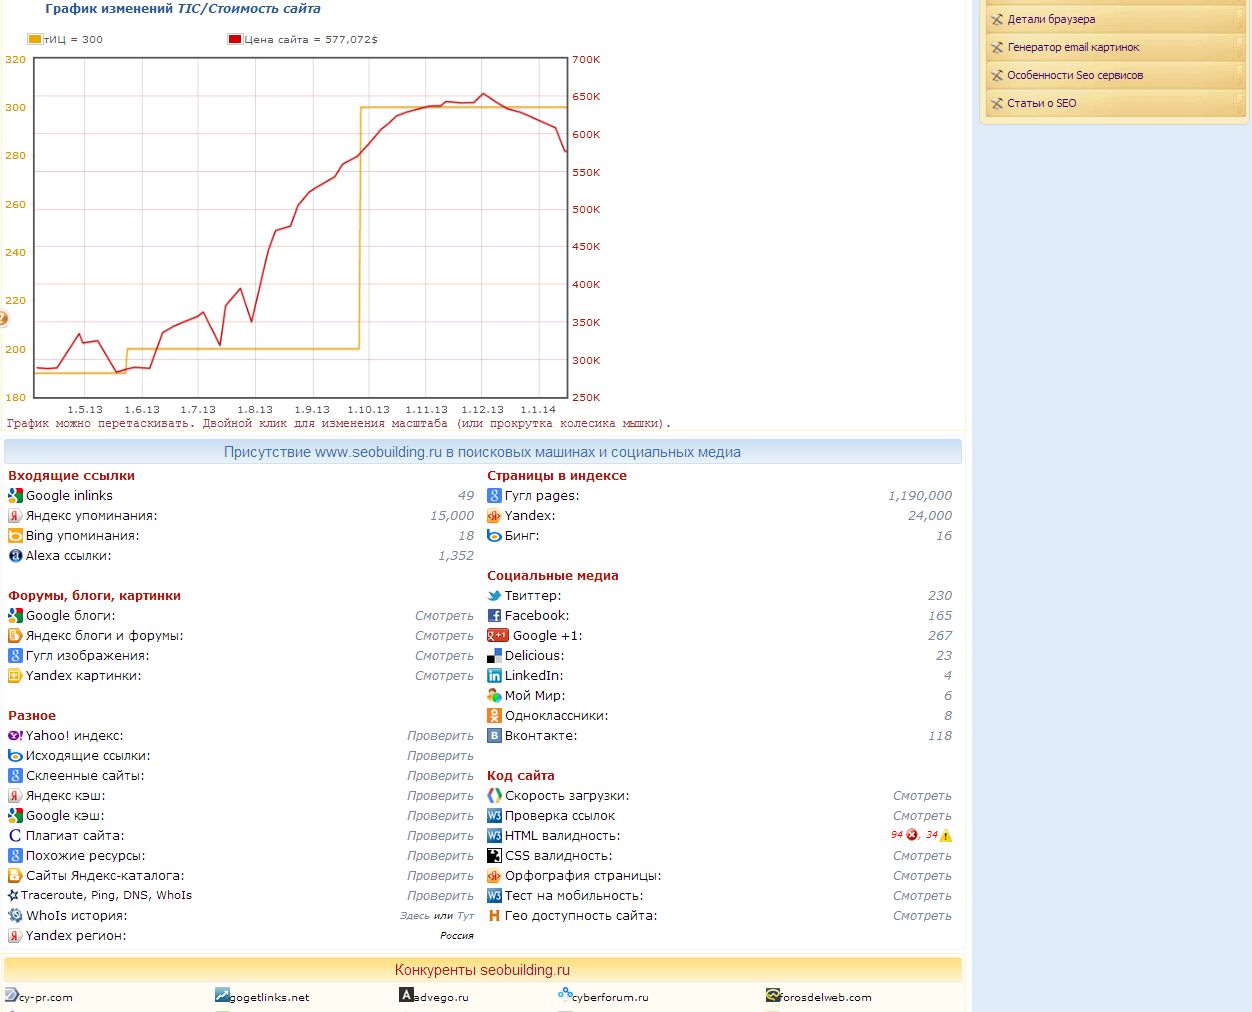
Task: Click the warning icon beside HTML validity
Action: pyautogui.click(x=946, y=835)
